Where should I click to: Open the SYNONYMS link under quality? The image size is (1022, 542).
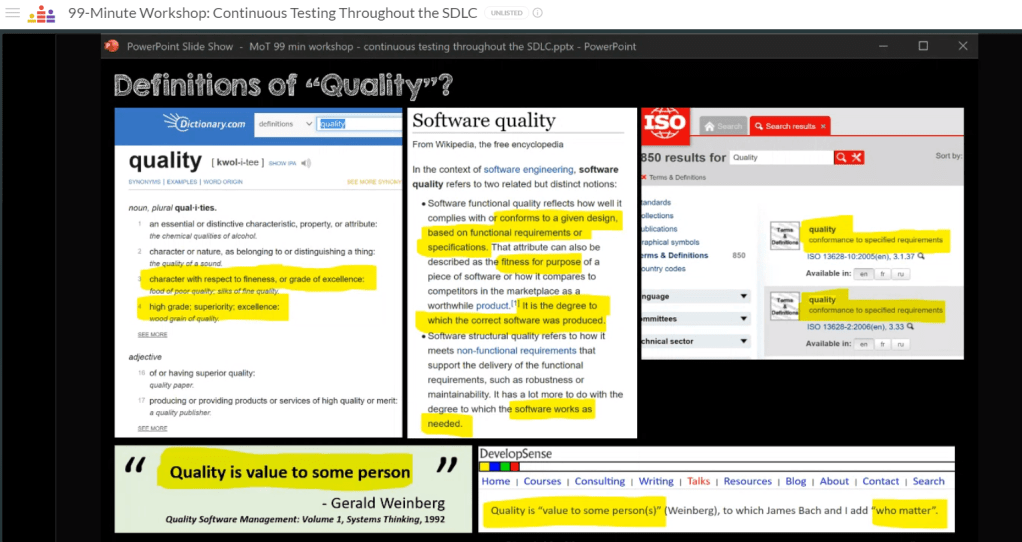click(x=145, y=182)
